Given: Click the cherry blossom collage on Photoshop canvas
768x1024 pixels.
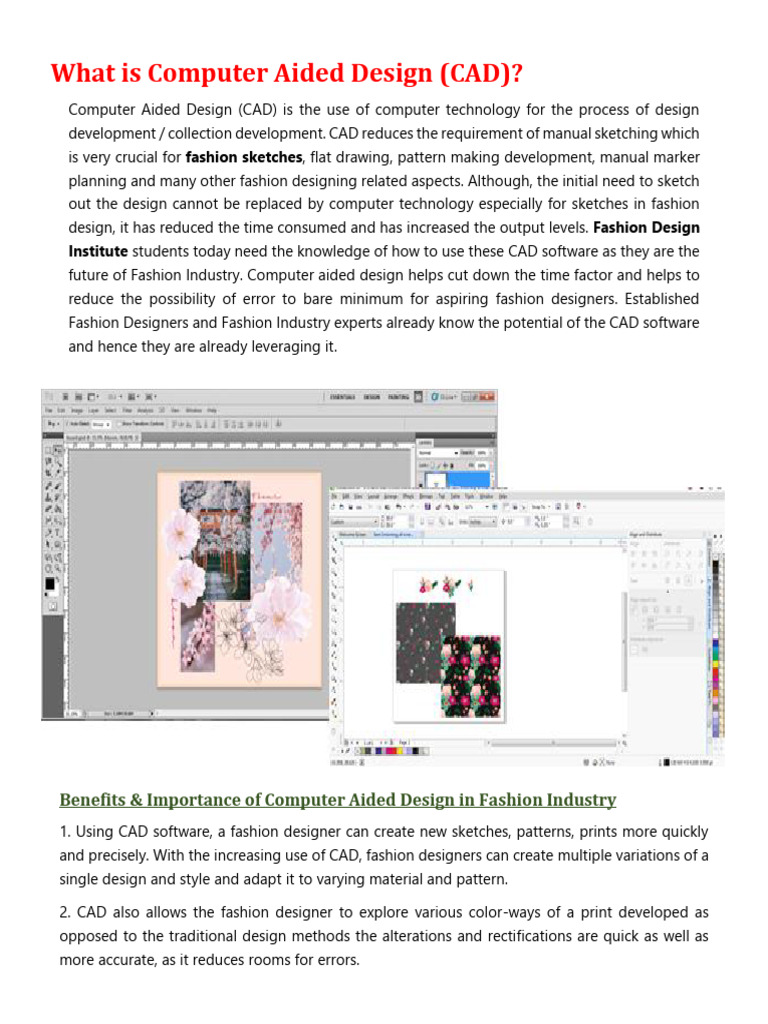Looking at the screenshot, I should point(240,579).
